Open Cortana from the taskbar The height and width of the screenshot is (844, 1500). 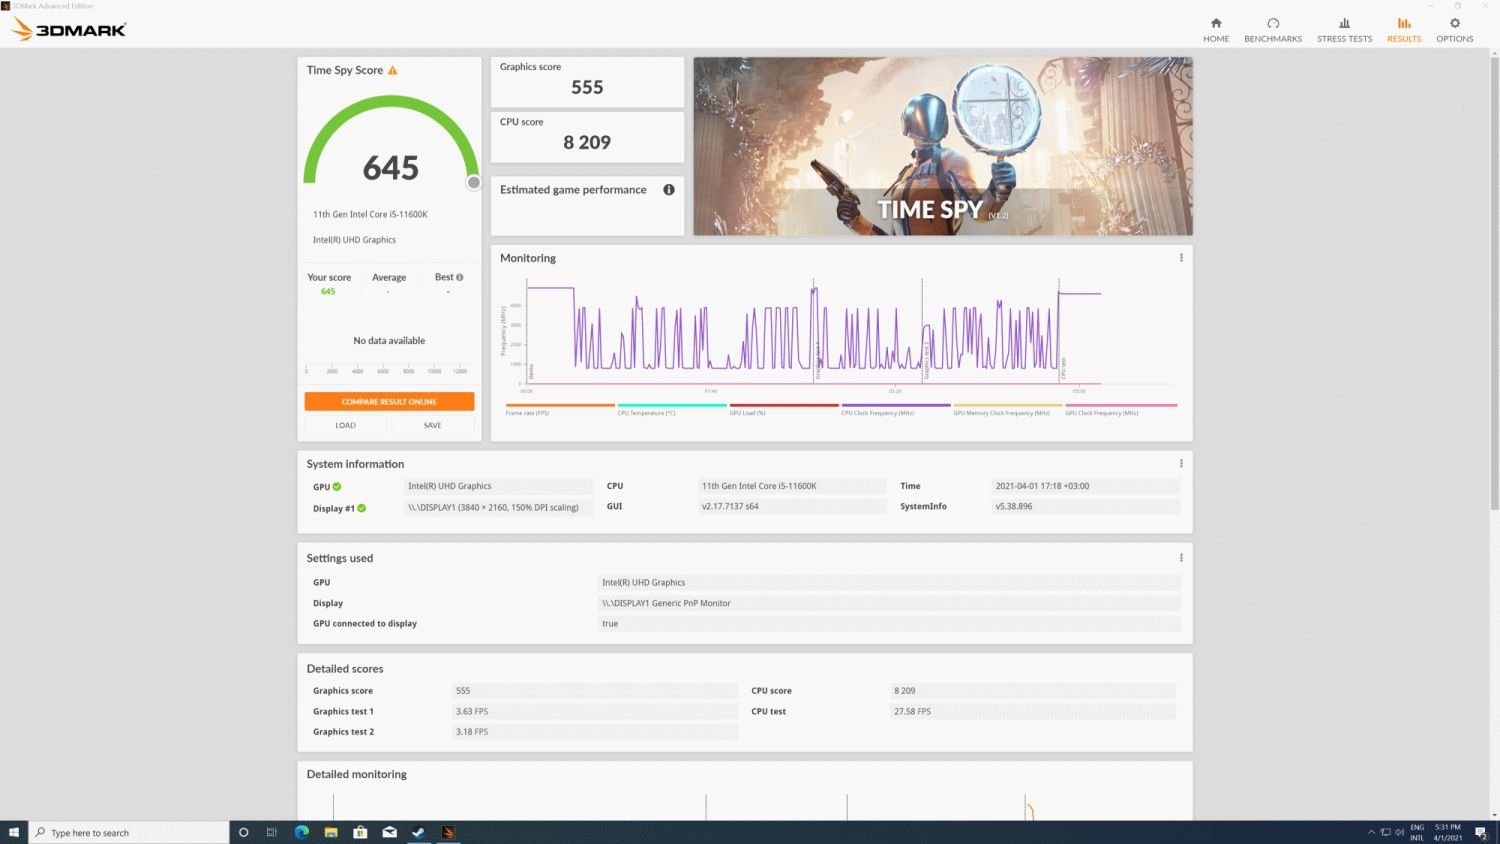243,832
